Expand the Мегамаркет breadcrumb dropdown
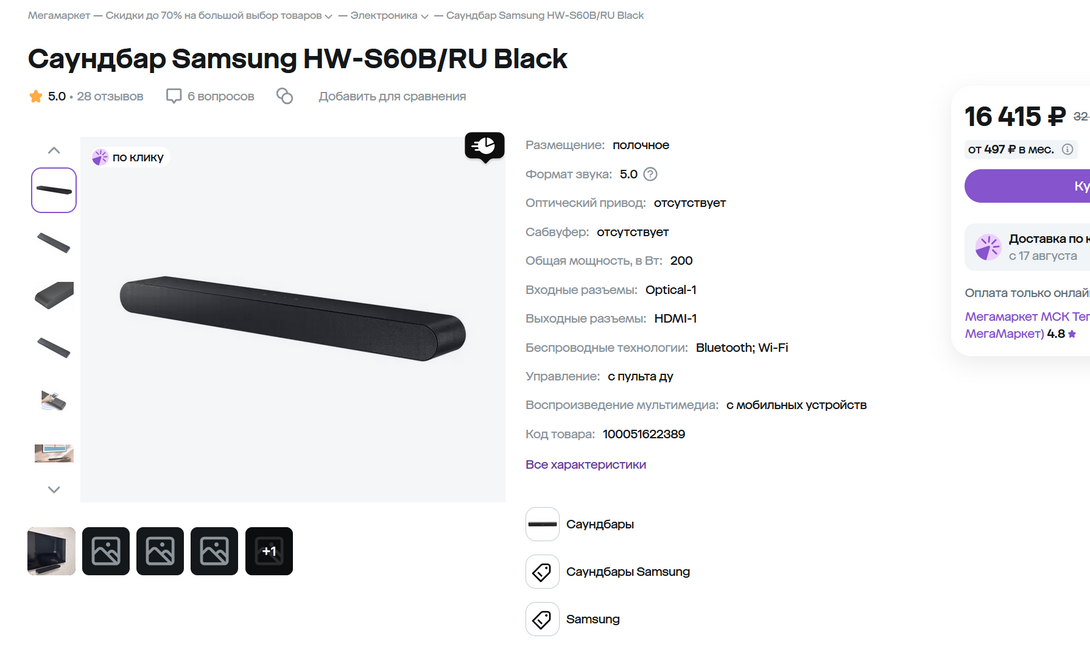Image resolution: width=1090 pixels, height=655 pixels. coord(328,16)
